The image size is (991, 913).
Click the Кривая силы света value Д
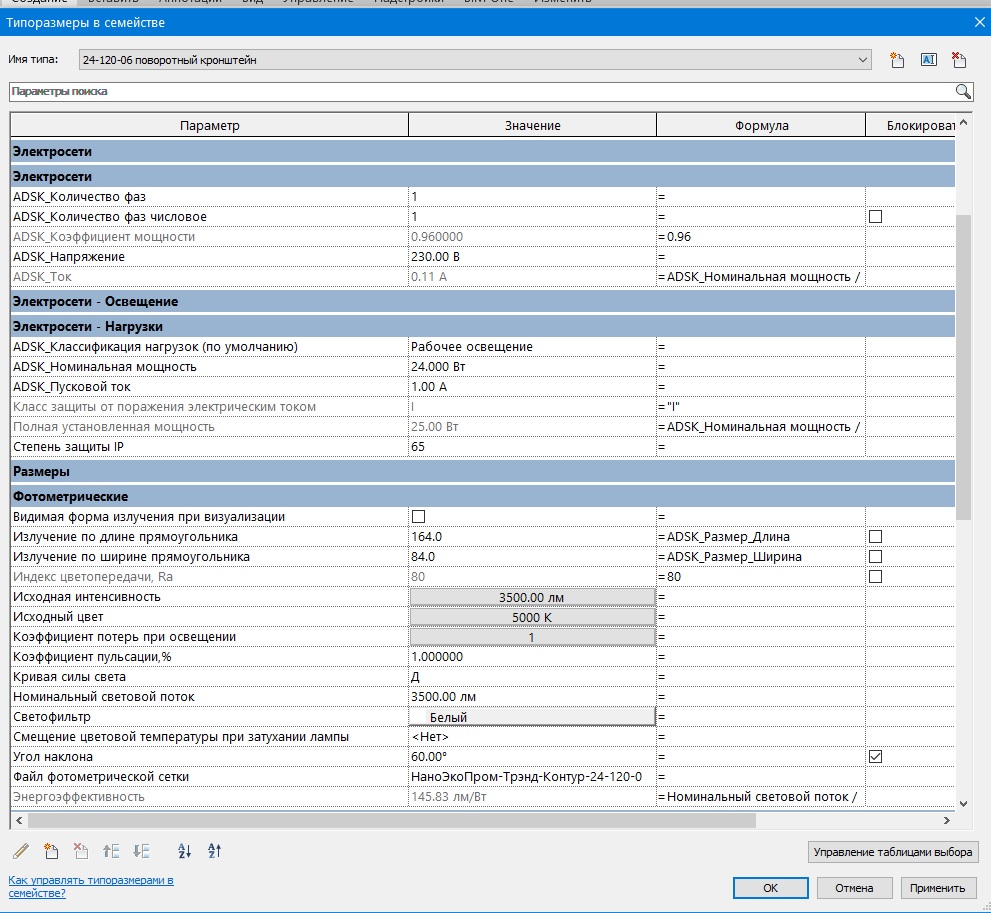pos(532,677)
